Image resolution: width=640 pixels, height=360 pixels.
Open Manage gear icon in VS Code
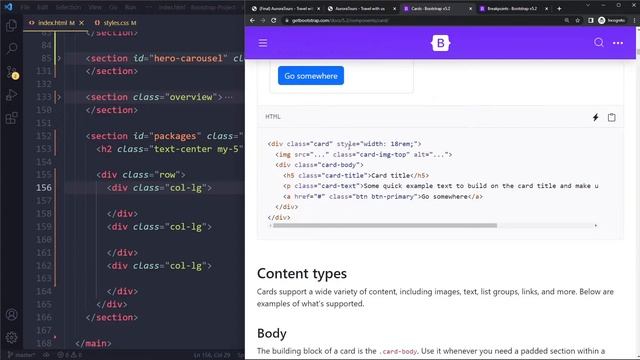[x=11, y=337]
